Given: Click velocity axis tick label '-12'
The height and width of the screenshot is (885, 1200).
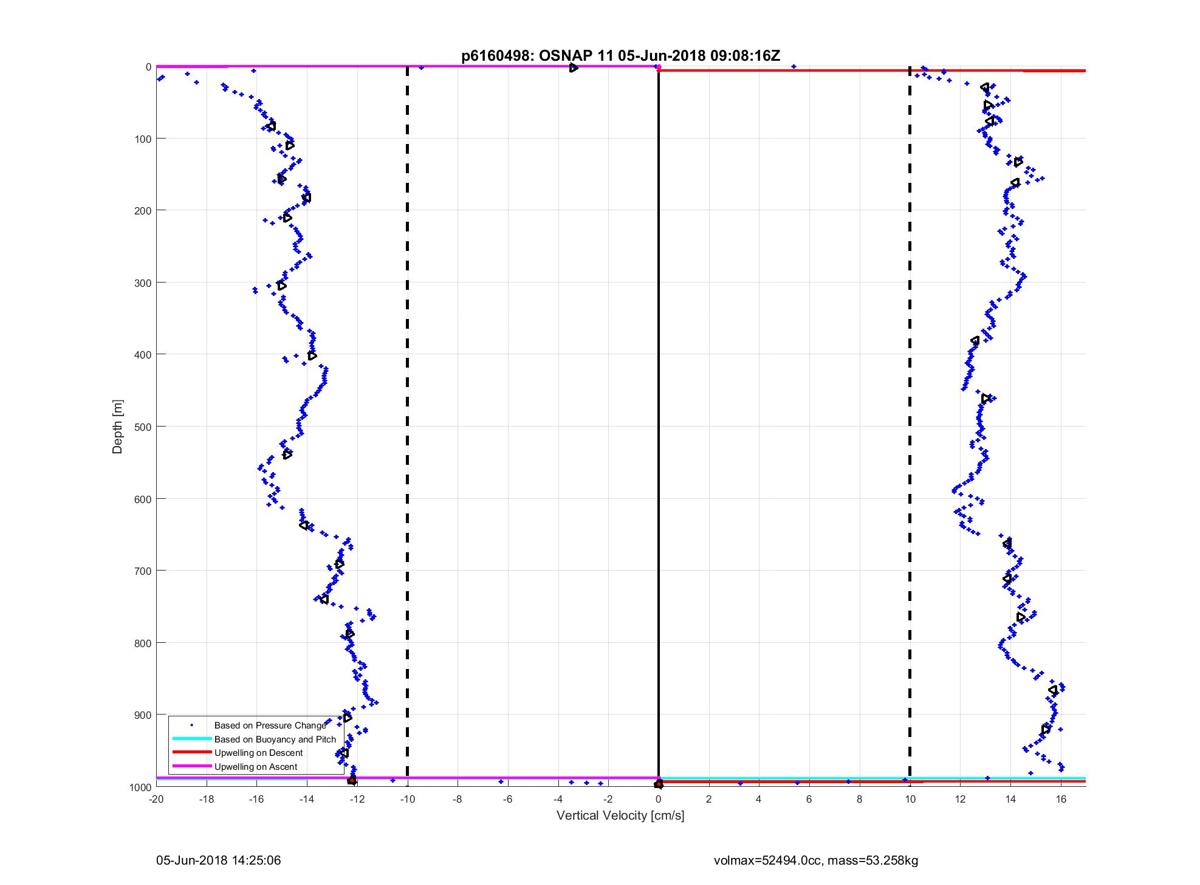Looking at the screenshot, I should (x=357, y=799).
